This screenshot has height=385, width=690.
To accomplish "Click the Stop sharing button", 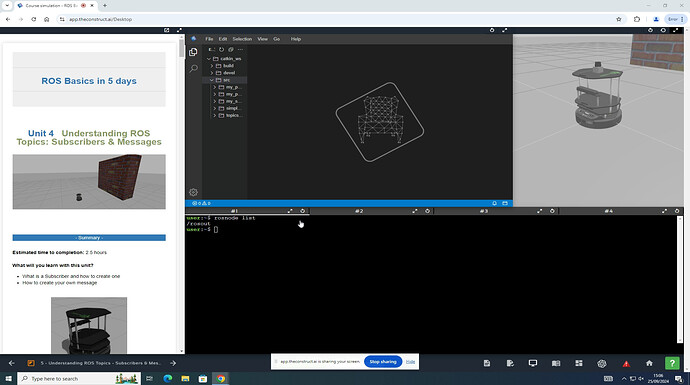I will (383, 362).
